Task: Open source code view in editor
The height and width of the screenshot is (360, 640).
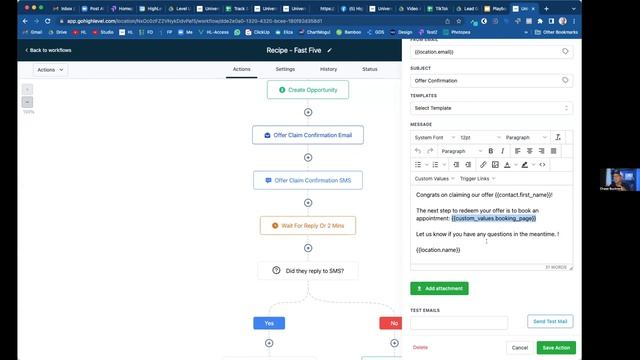Action: (542, 164)
